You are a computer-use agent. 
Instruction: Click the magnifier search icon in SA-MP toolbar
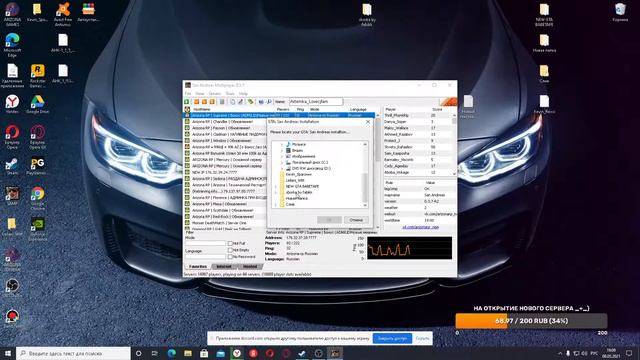coord(269,102)
